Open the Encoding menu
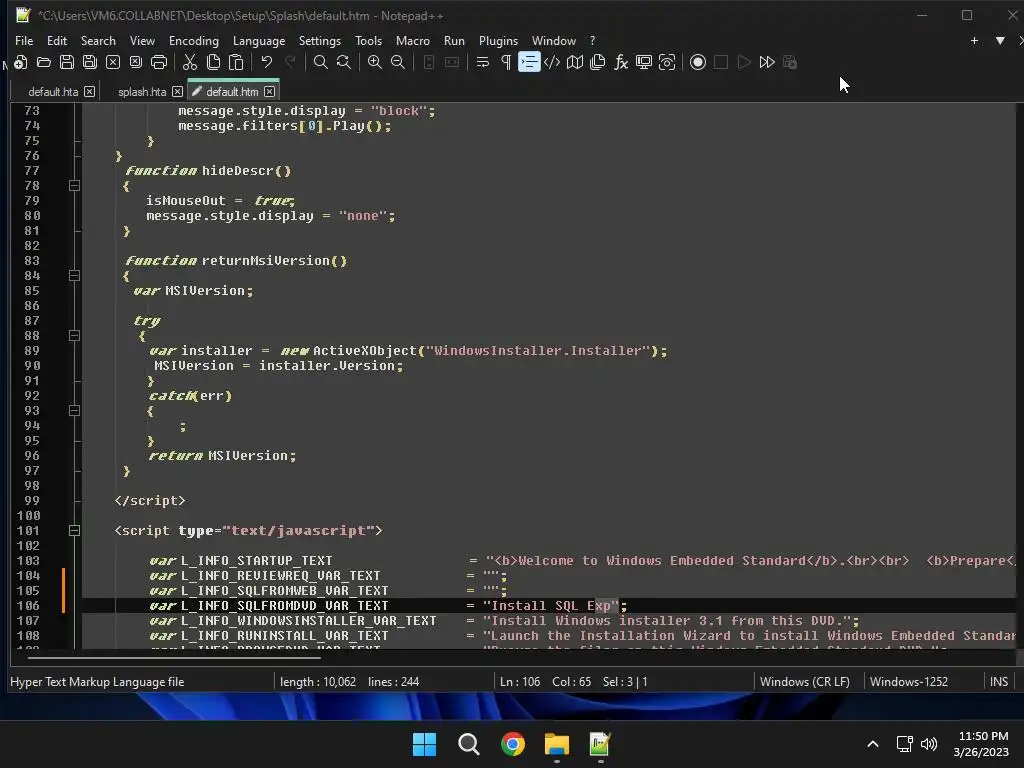The height and width of the screenshot is (768, 1024). point(193,40)
